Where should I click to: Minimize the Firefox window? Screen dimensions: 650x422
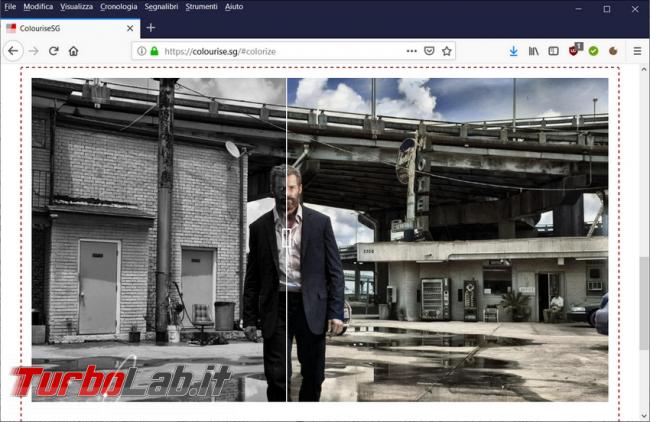pyautogui.click(x=579, y=9)
